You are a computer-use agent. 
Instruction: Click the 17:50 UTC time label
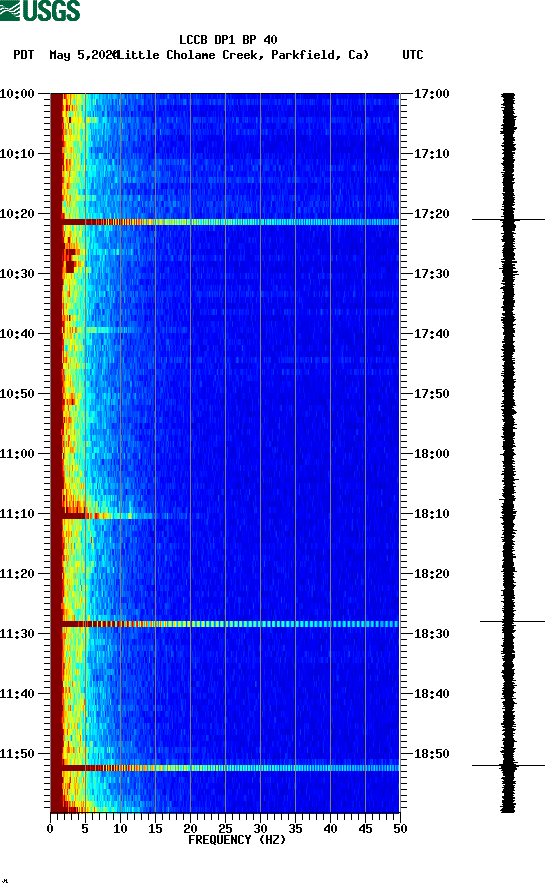point(431,394)
